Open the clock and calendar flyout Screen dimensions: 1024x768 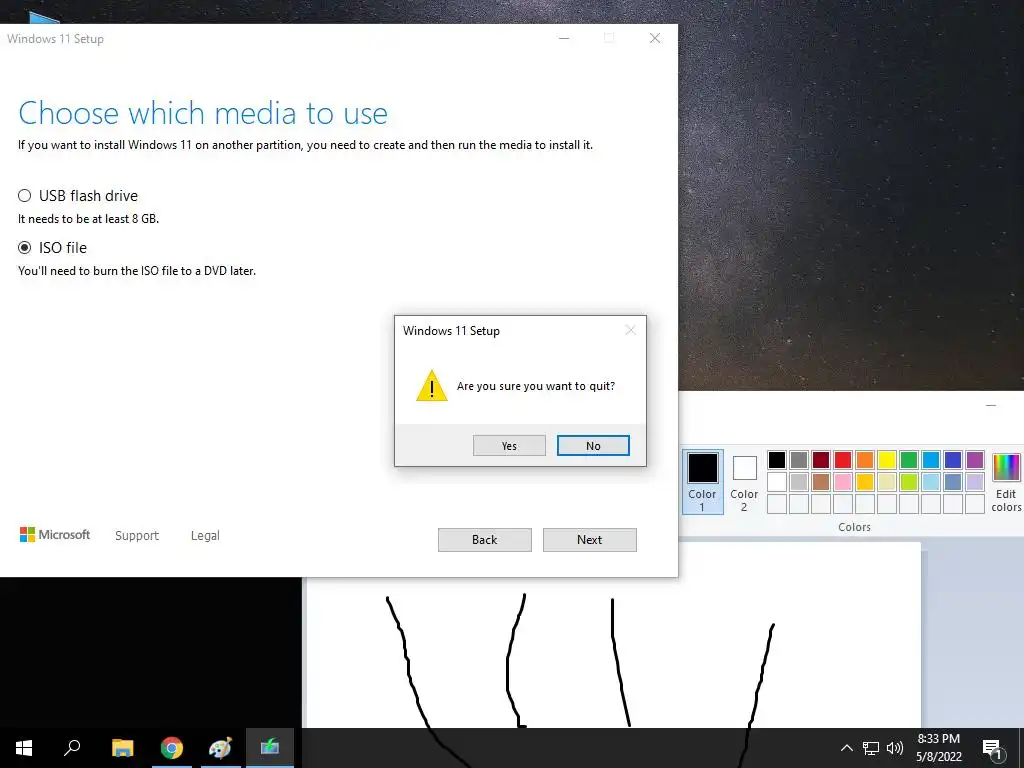point(938,748)
